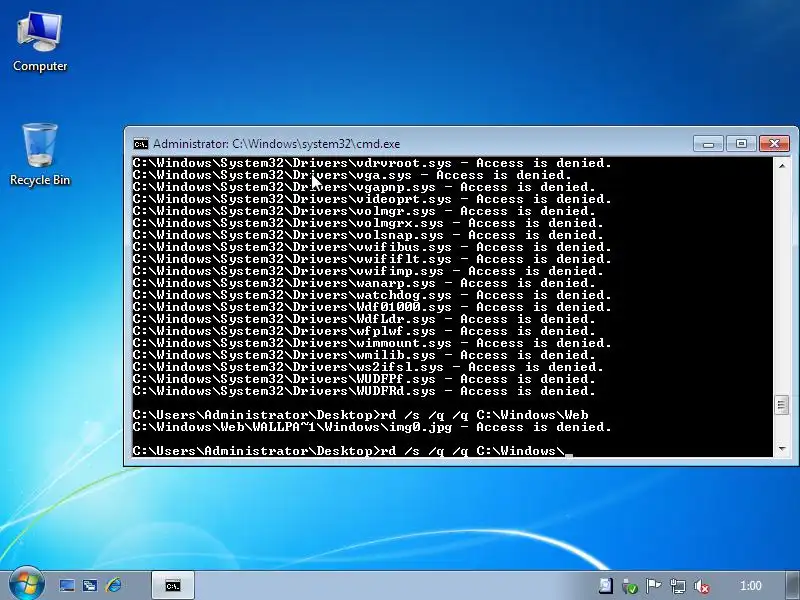Click the line with vgapnp.sys
The height and width of the screenshot is (600, 800).
pyautogui.click(x=364, y=187)
